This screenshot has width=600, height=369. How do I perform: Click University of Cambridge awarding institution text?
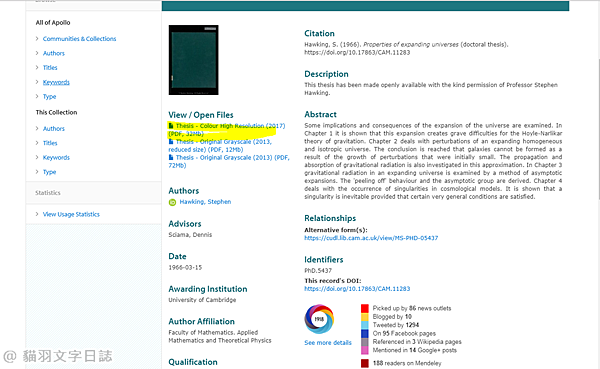pyautogui.click(x=202, y=300)
